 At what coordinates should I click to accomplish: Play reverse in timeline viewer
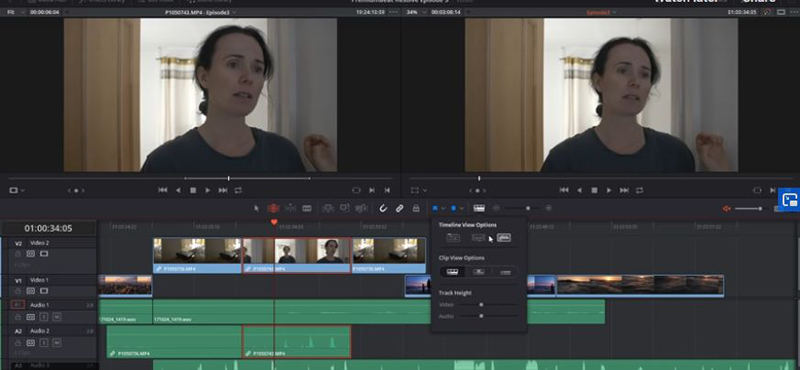(x=579, y=190)
